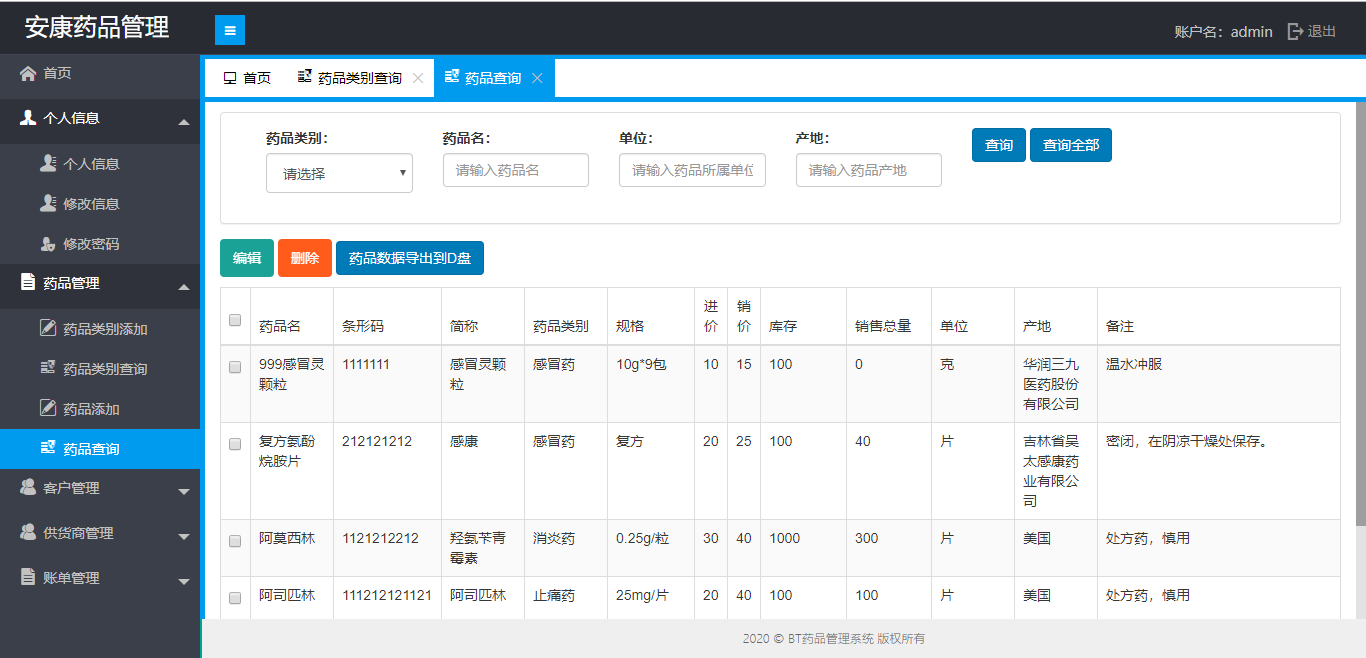Check the row for 复方氨酚烷胺片
Viewport: 1366px width, 658px height.
[235, 444]
